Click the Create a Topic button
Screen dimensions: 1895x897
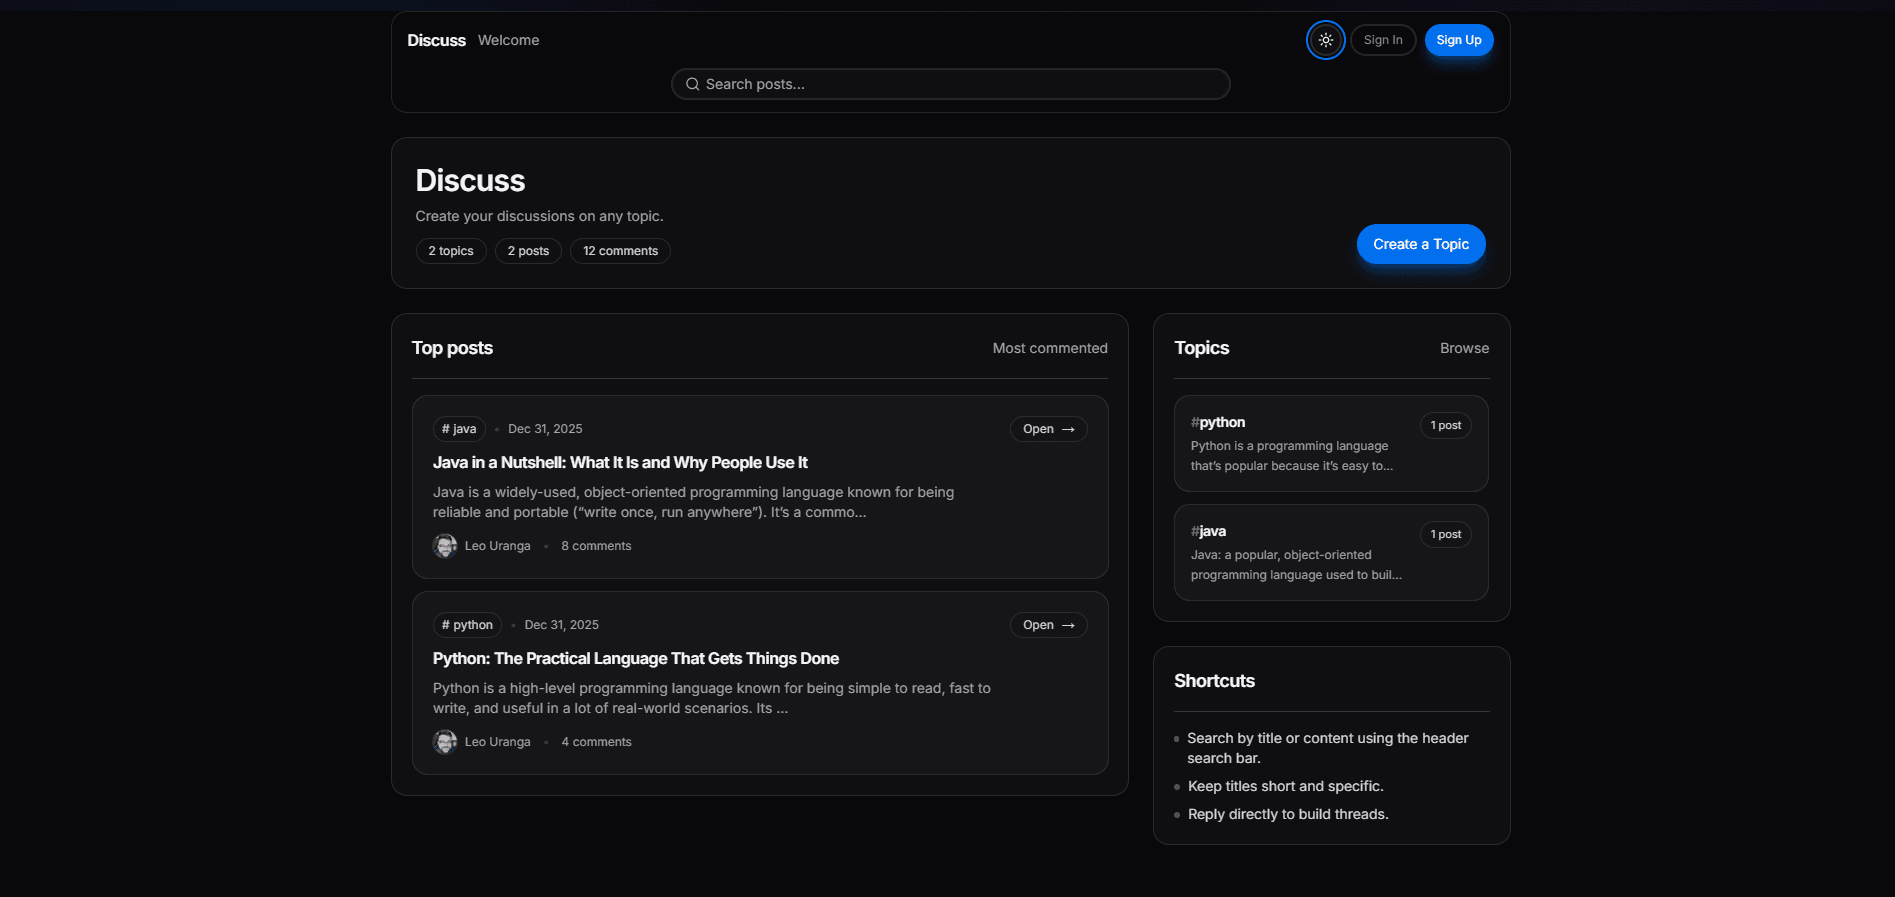pos(1420,244)
